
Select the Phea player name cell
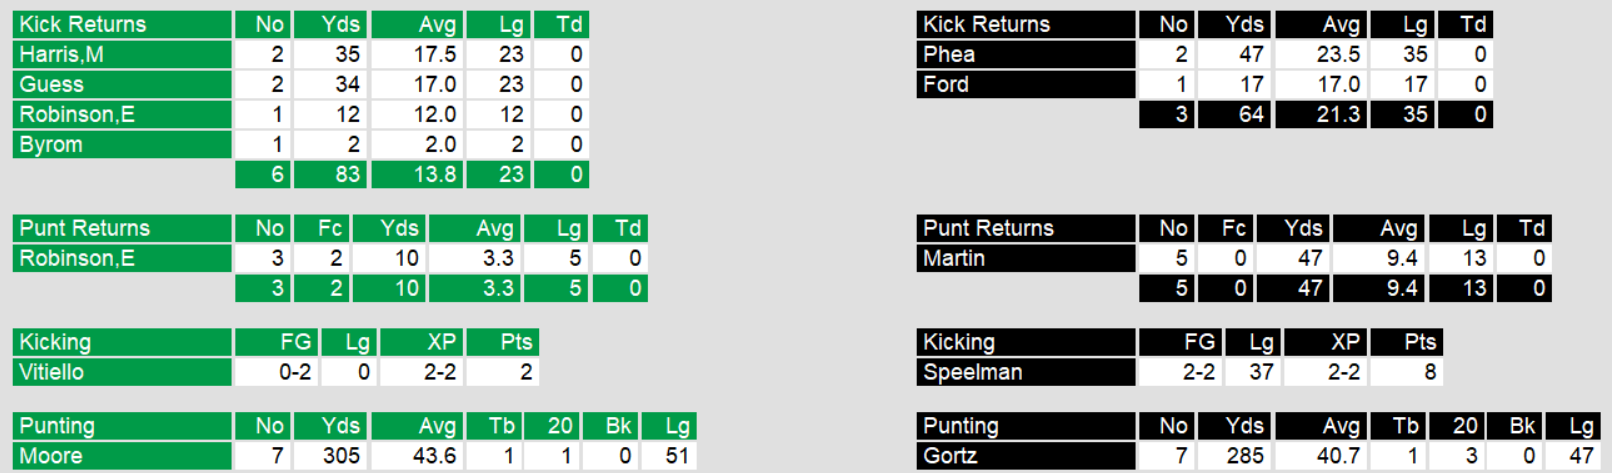(1026, 54)
